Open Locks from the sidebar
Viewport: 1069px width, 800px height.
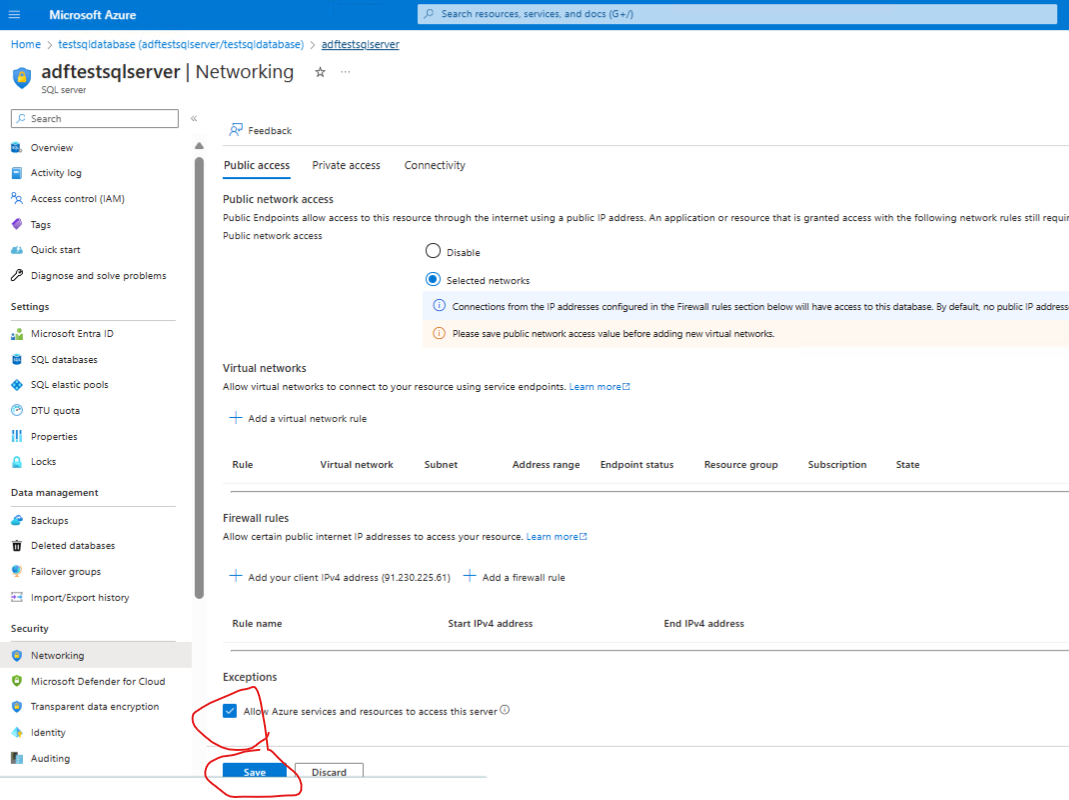click(44, 462)
